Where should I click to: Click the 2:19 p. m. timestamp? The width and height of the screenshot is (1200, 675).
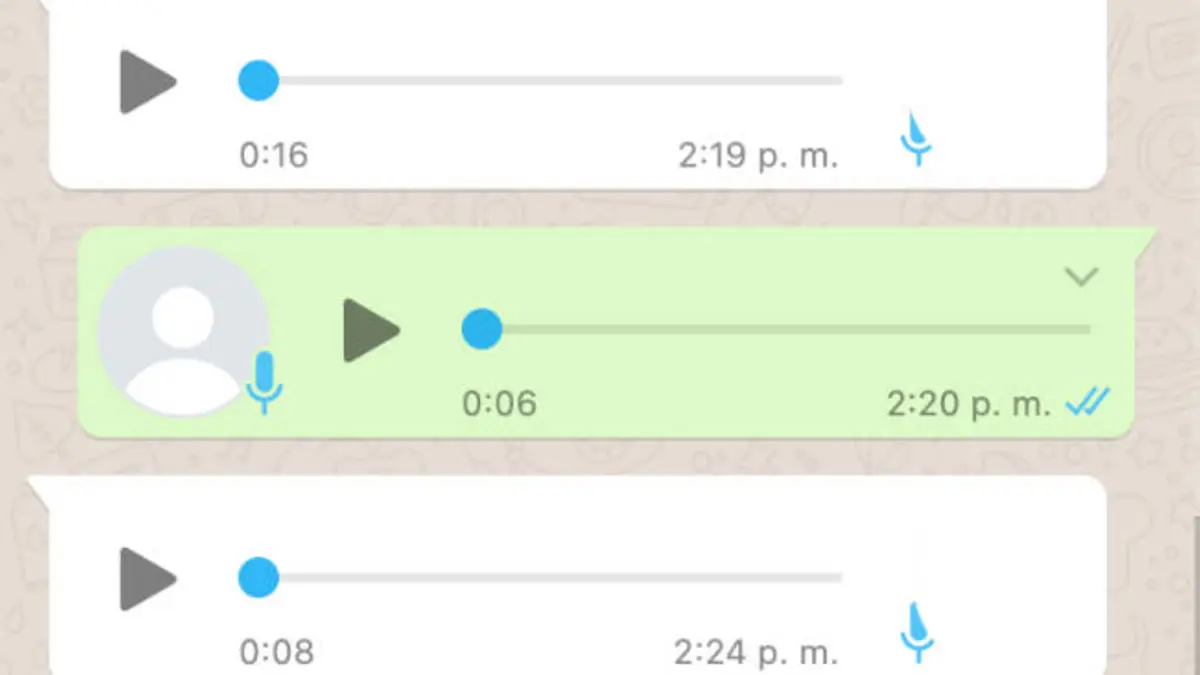(758, 156)
